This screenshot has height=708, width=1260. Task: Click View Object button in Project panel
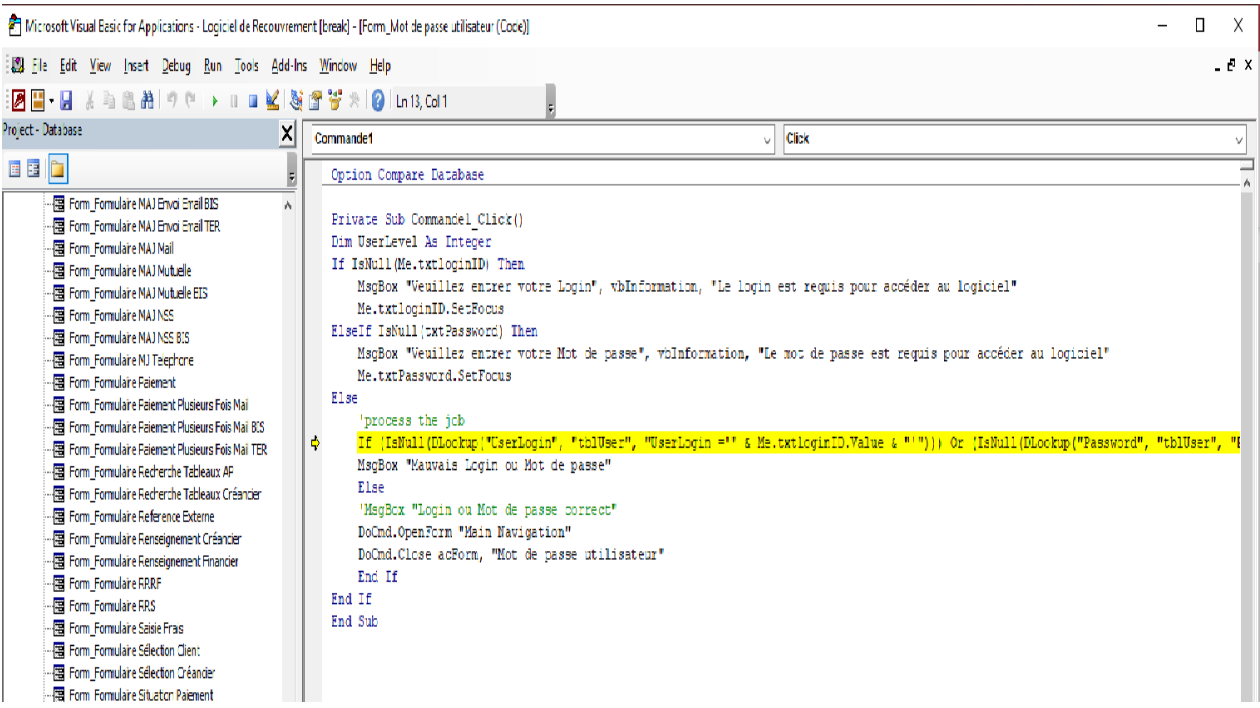(x=34, y=169)
